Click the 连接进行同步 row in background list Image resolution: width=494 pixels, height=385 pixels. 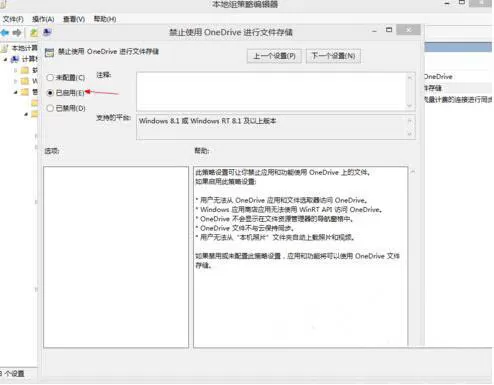(458, 99)
